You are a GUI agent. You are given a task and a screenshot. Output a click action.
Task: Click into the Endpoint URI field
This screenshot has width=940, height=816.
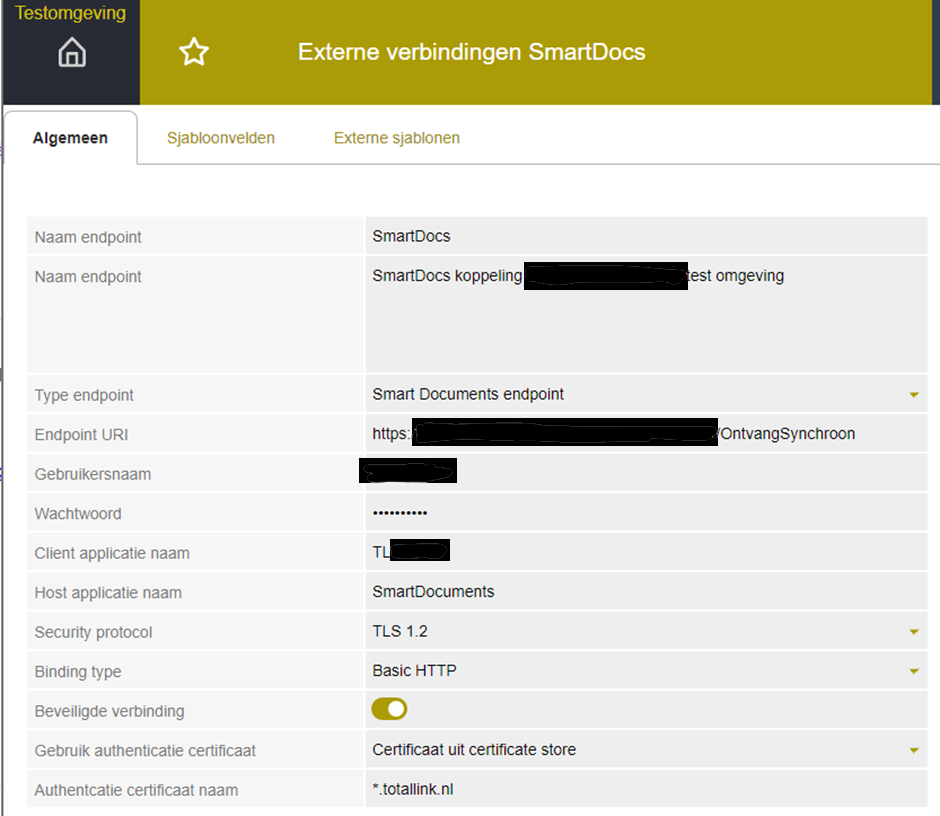coord(646,434)
